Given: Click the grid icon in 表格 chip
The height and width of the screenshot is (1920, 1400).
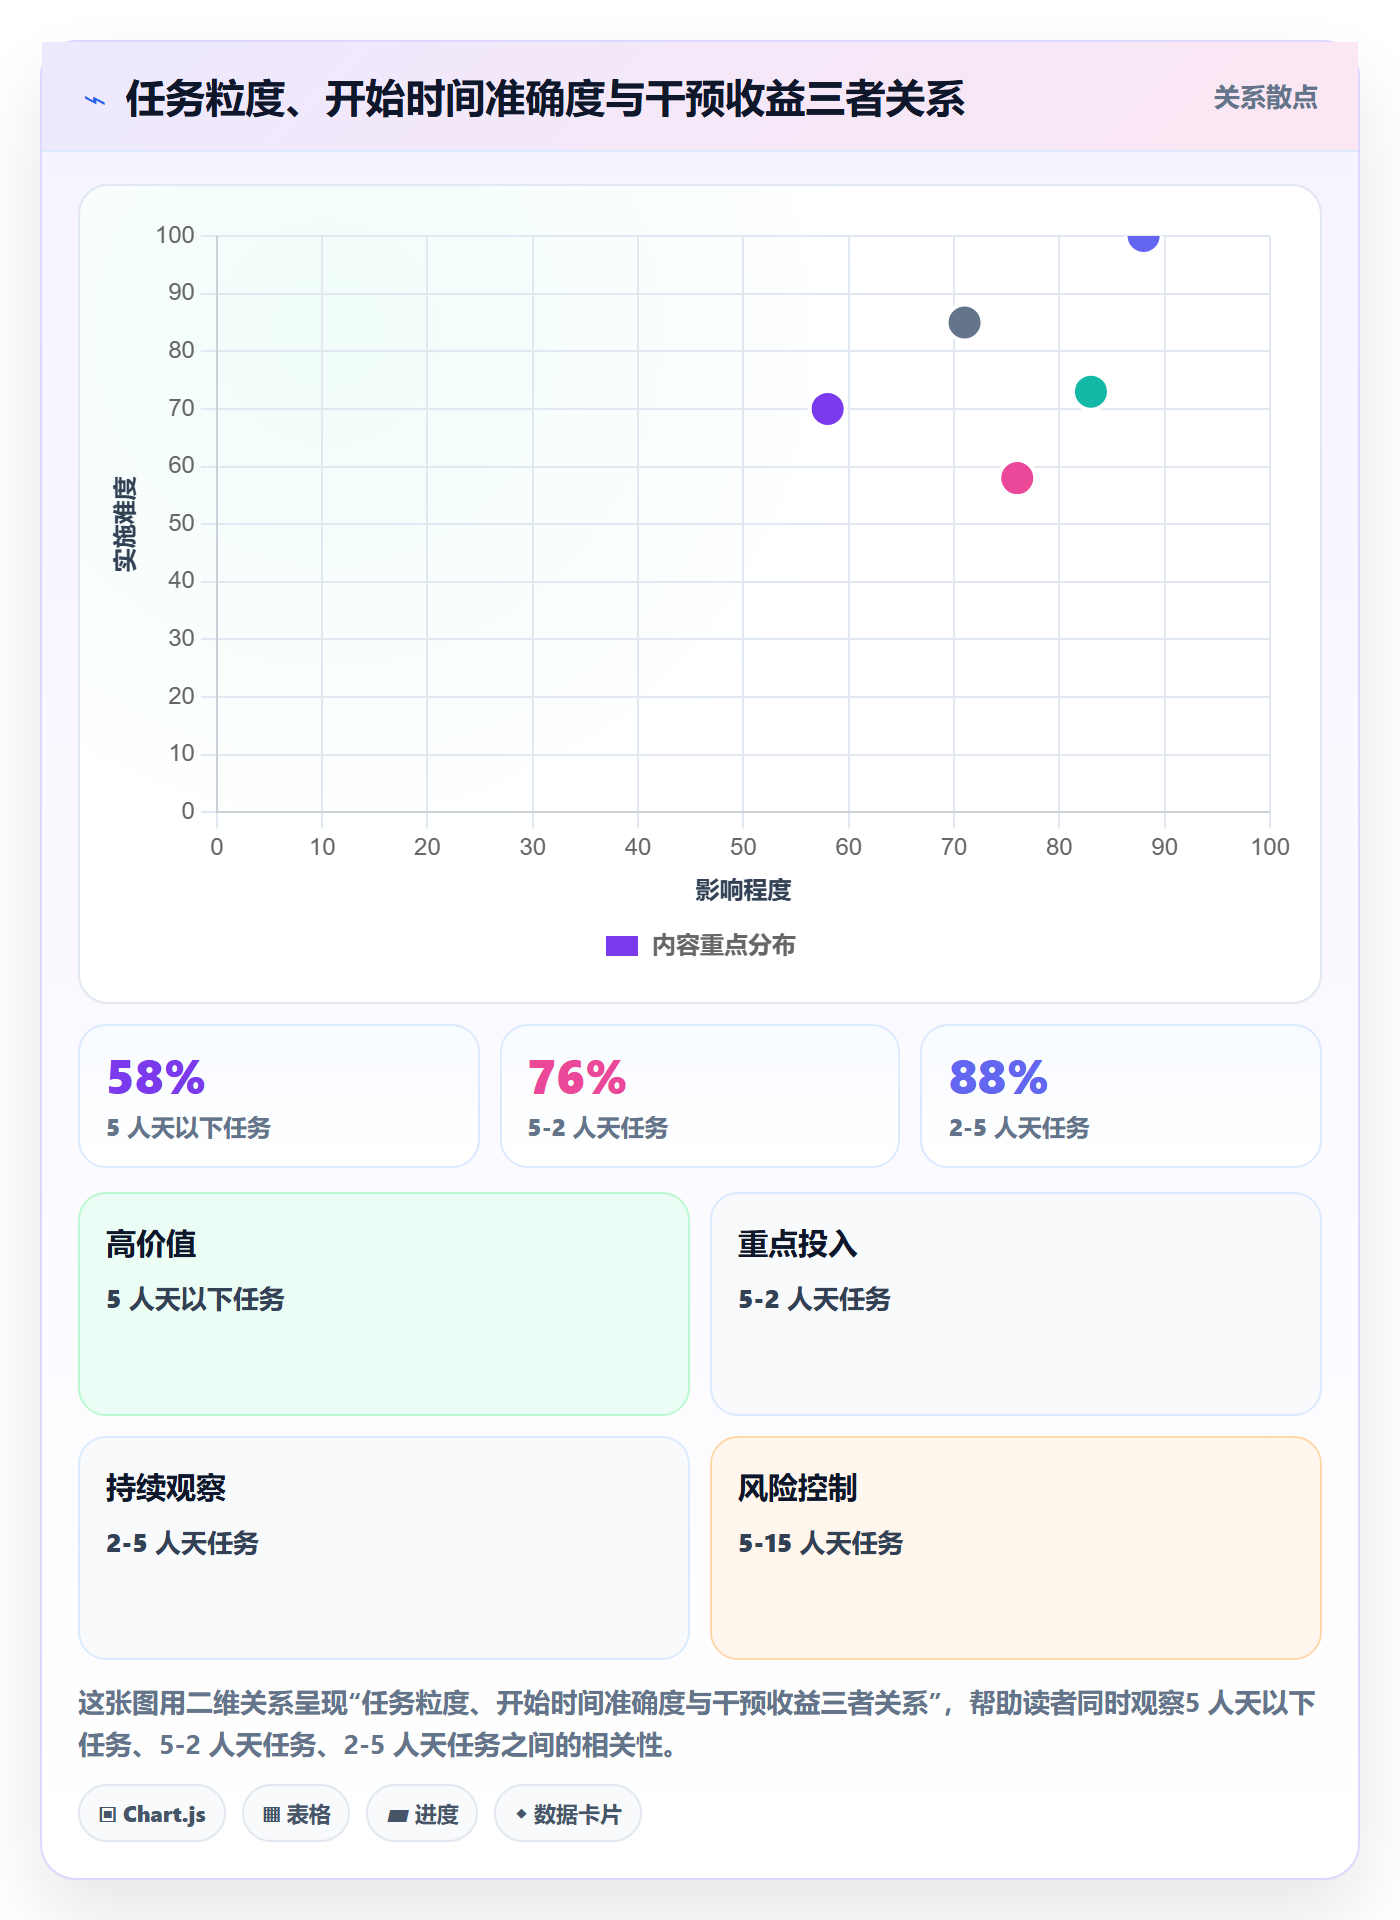Looking at the screenshot, I should (x=271, y=1815).
